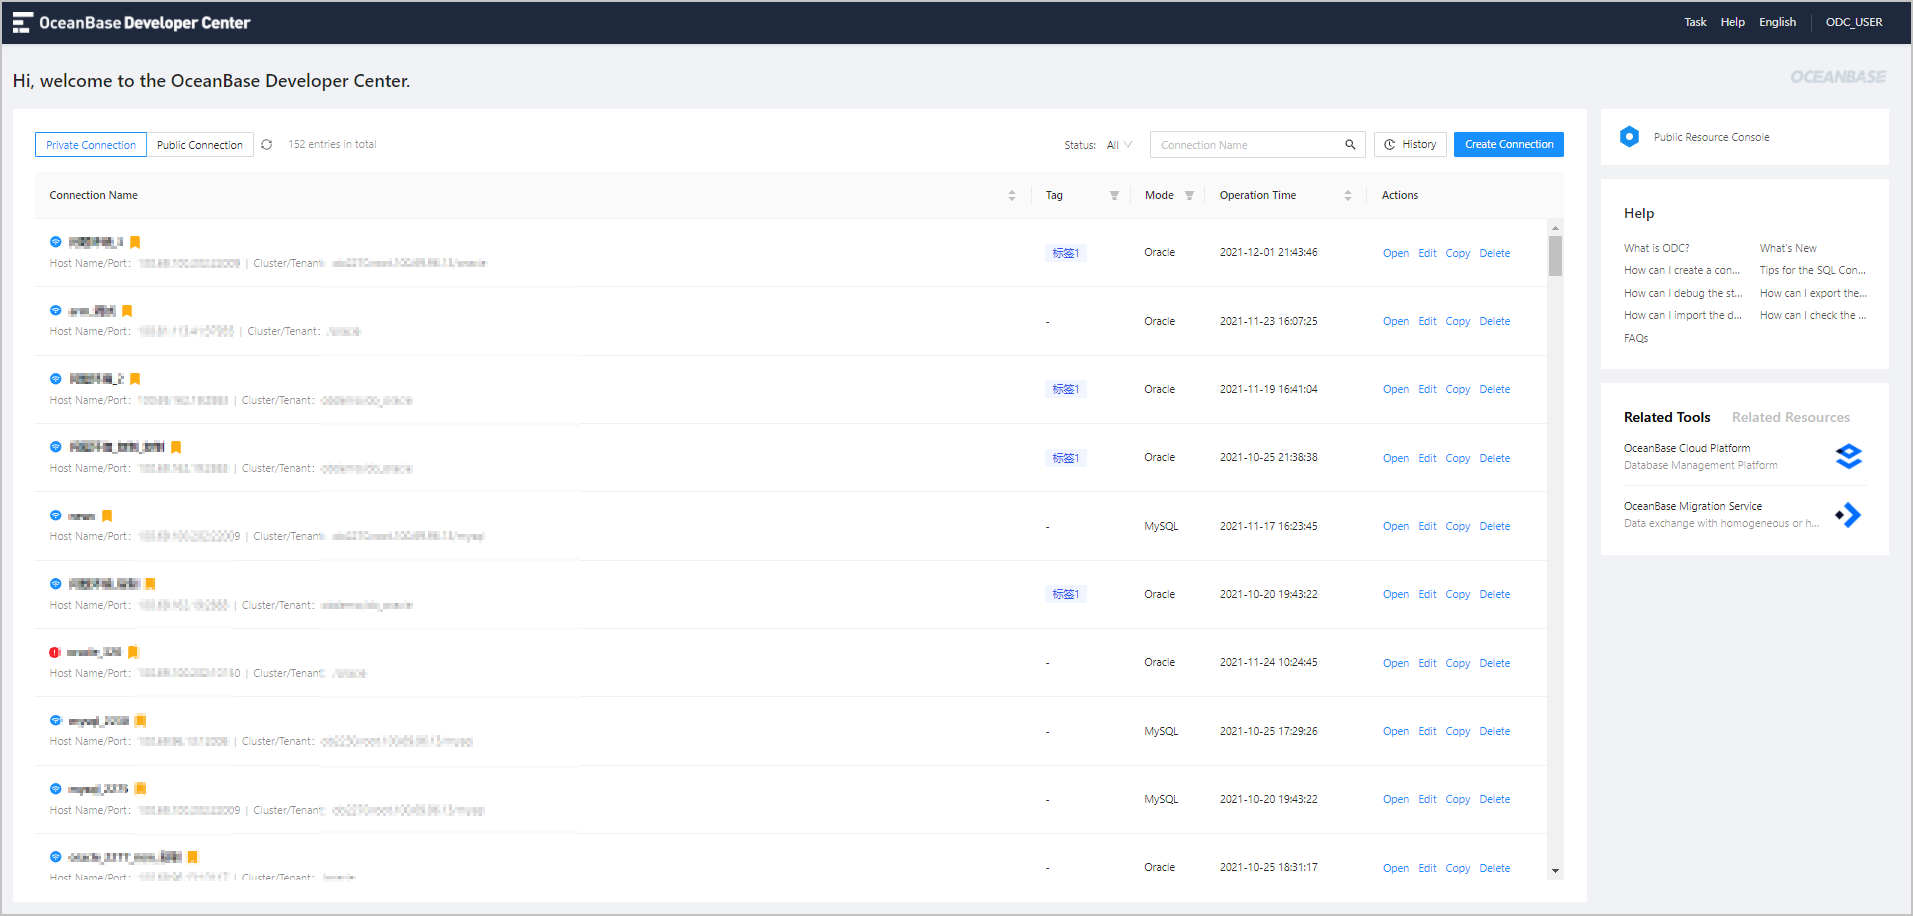This screenshot has height=916, width=1913.
Task: Click the OceanBase Developer Center logo icon
Action: 22,22
